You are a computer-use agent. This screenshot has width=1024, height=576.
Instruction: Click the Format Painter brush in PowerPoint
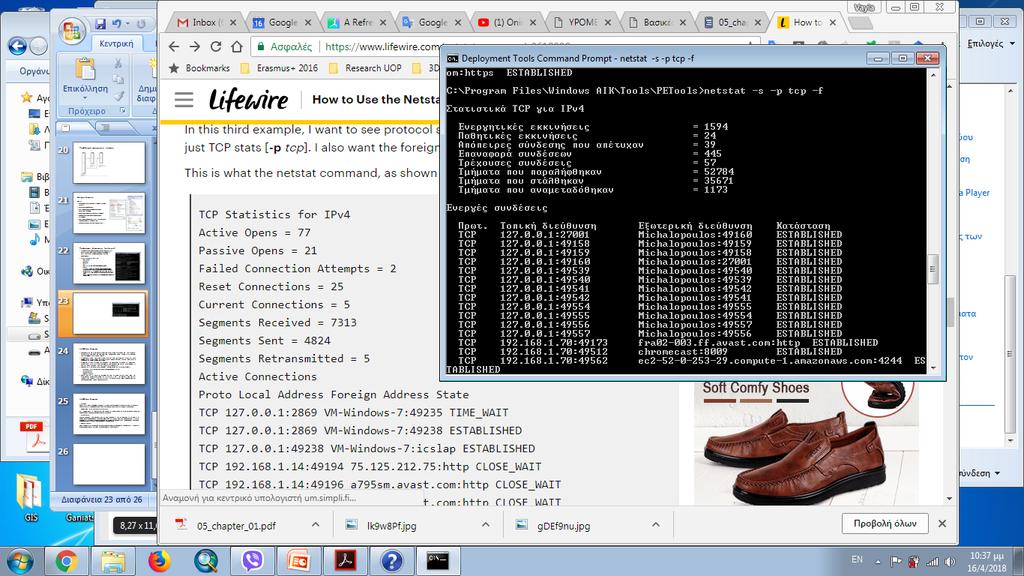click(x=118, y=96)
